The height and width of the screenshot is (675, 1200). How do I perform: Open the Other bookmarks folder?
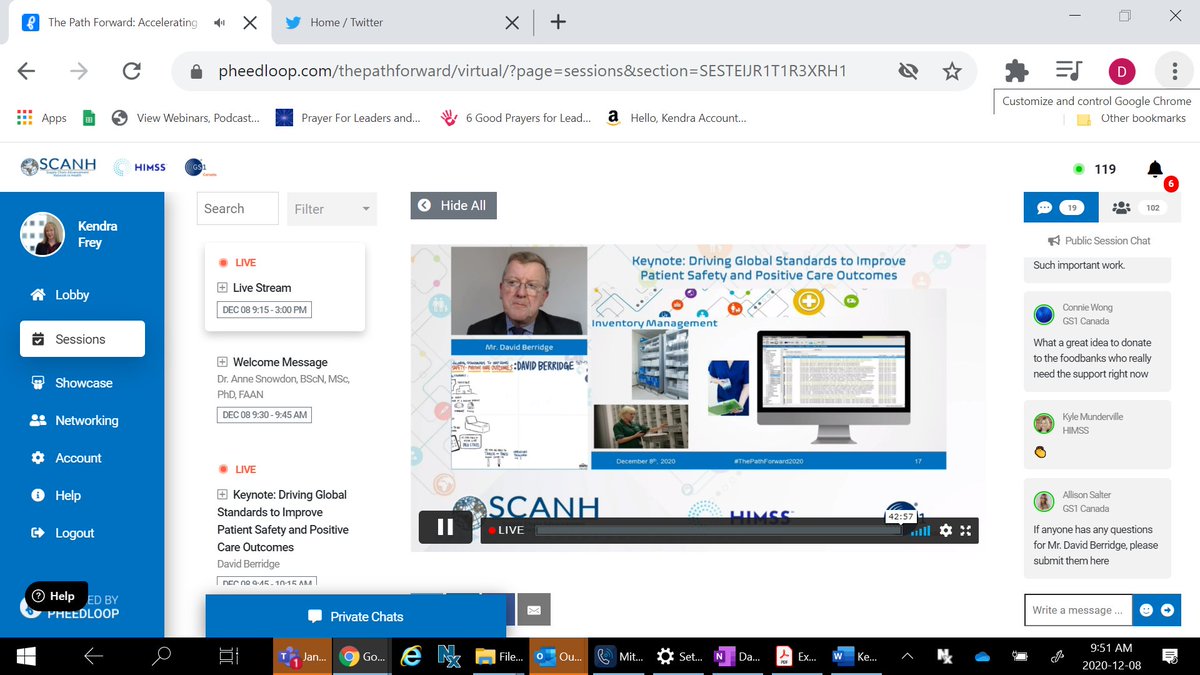point(1131,118)
